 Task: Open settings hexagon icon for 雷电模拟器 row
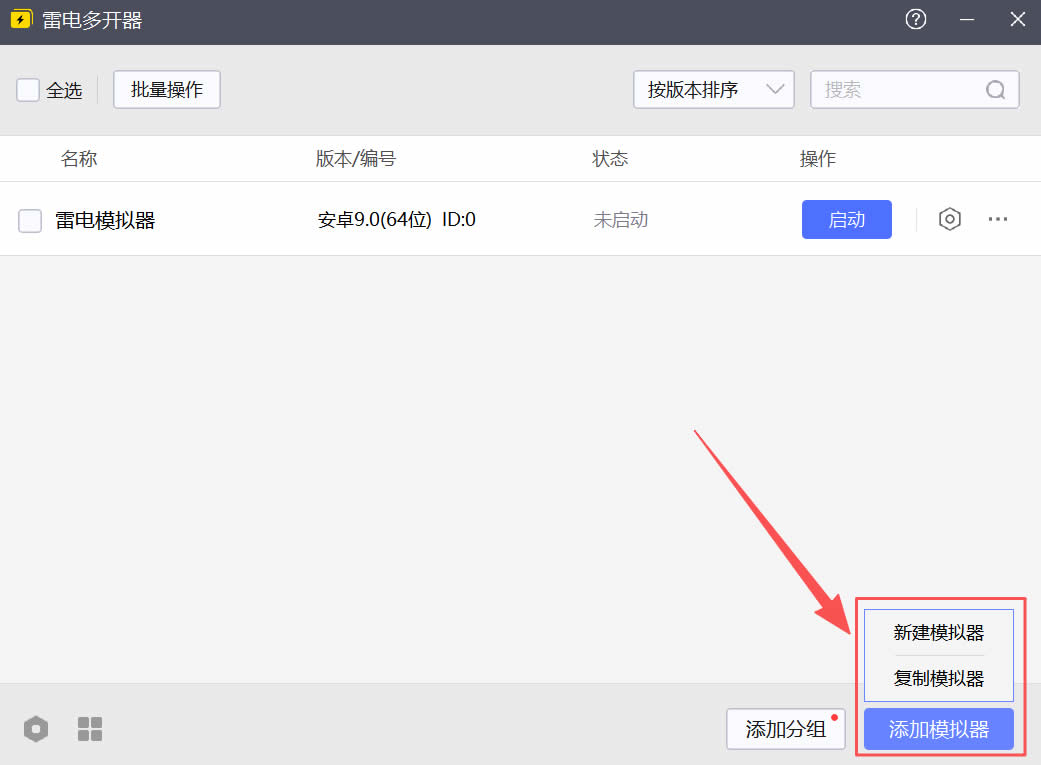coord(949,220)
